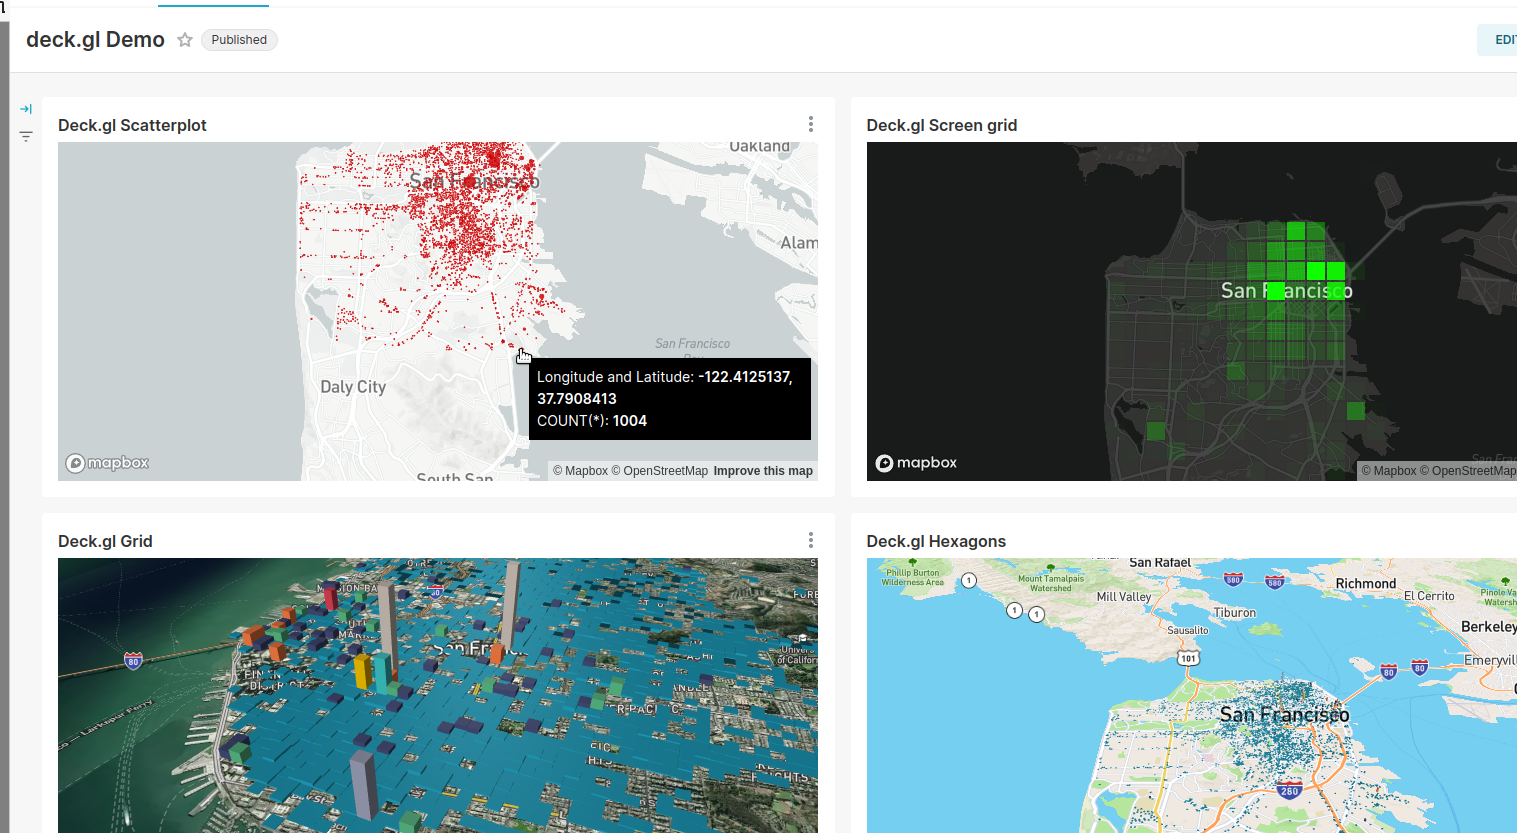The image size is (1517, 833).
Task: Open Deck.gl Grid chart options menu
Action: pyautogui.click(x=811, y=540)
